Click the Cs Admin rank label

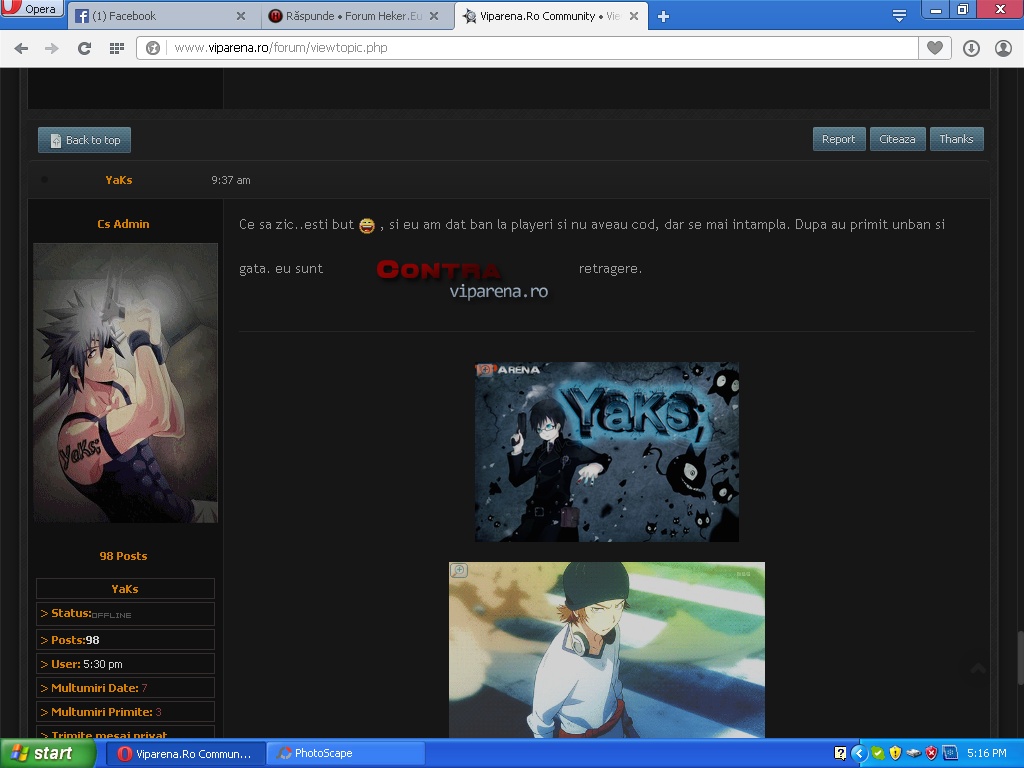click(123, 224)
